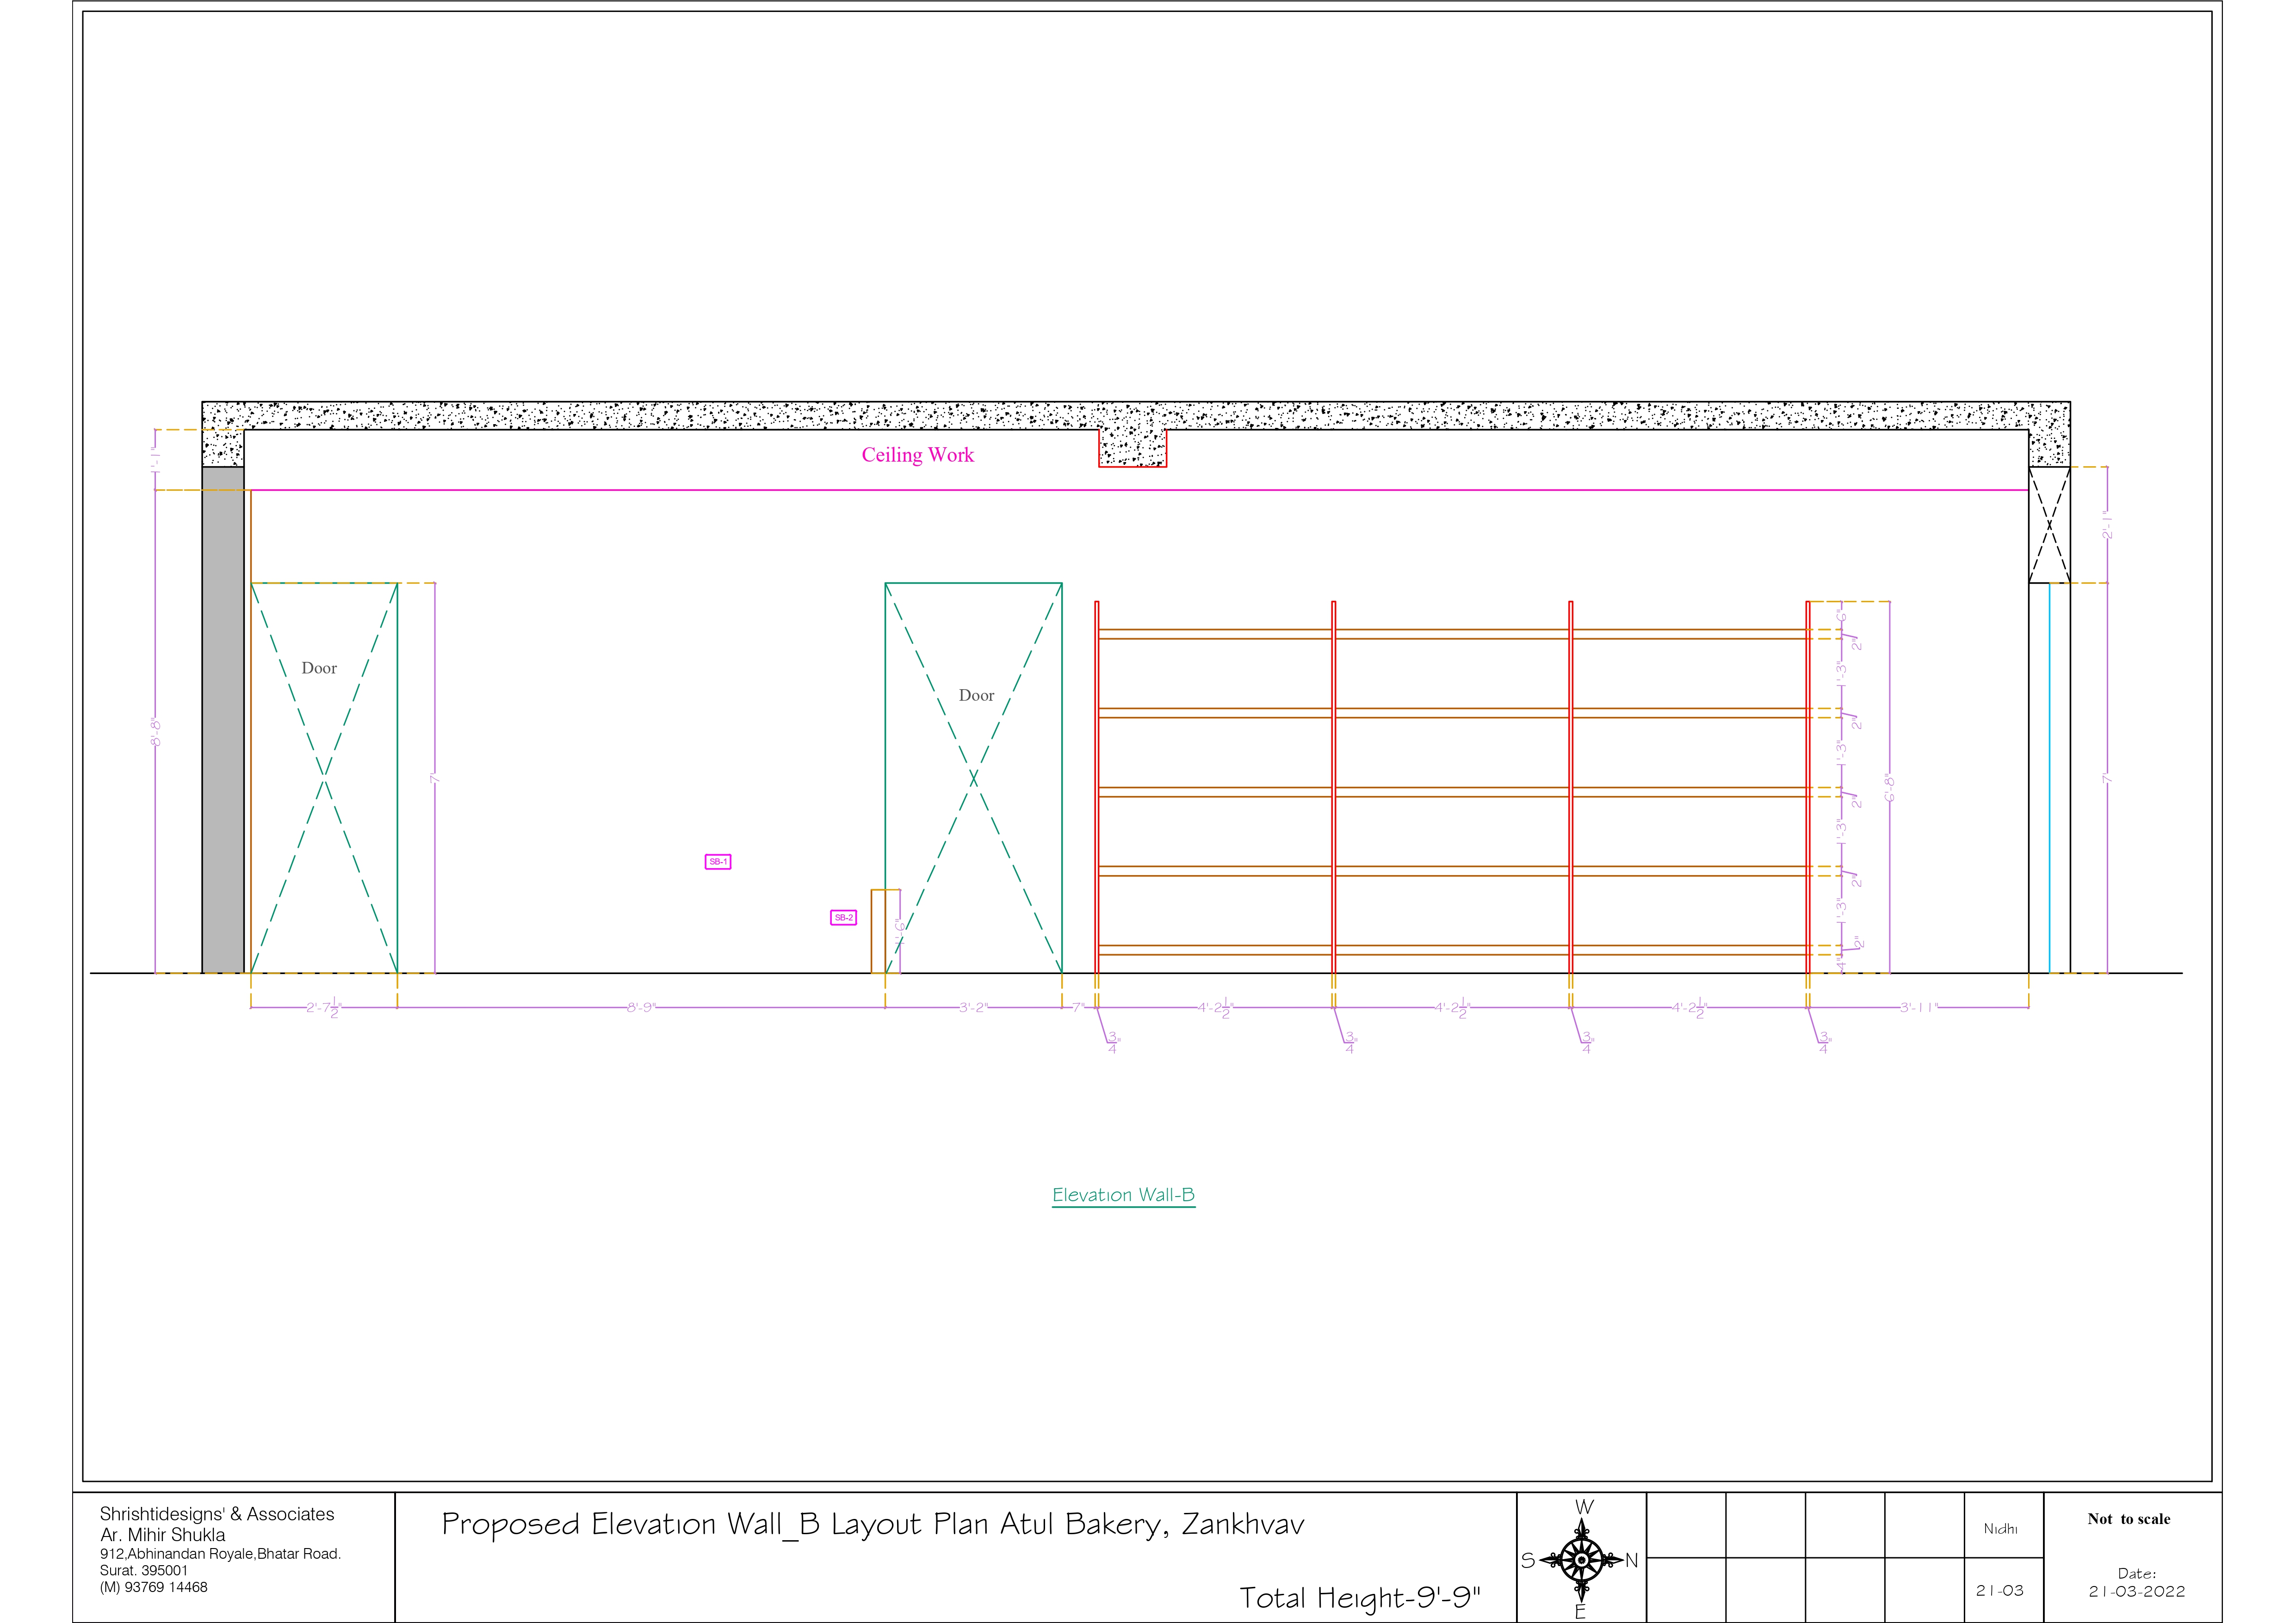
Task: Click the 6'-8" shelf height dimension
Action: (x=1889, y=787)
